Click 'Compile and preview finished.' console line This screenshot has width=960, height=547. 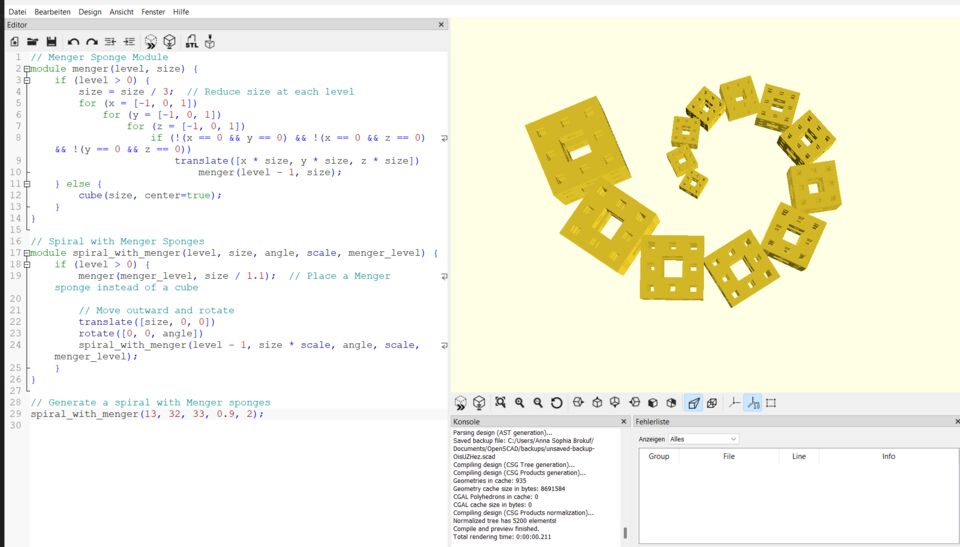pyautogui.click(x=496, y=529)
